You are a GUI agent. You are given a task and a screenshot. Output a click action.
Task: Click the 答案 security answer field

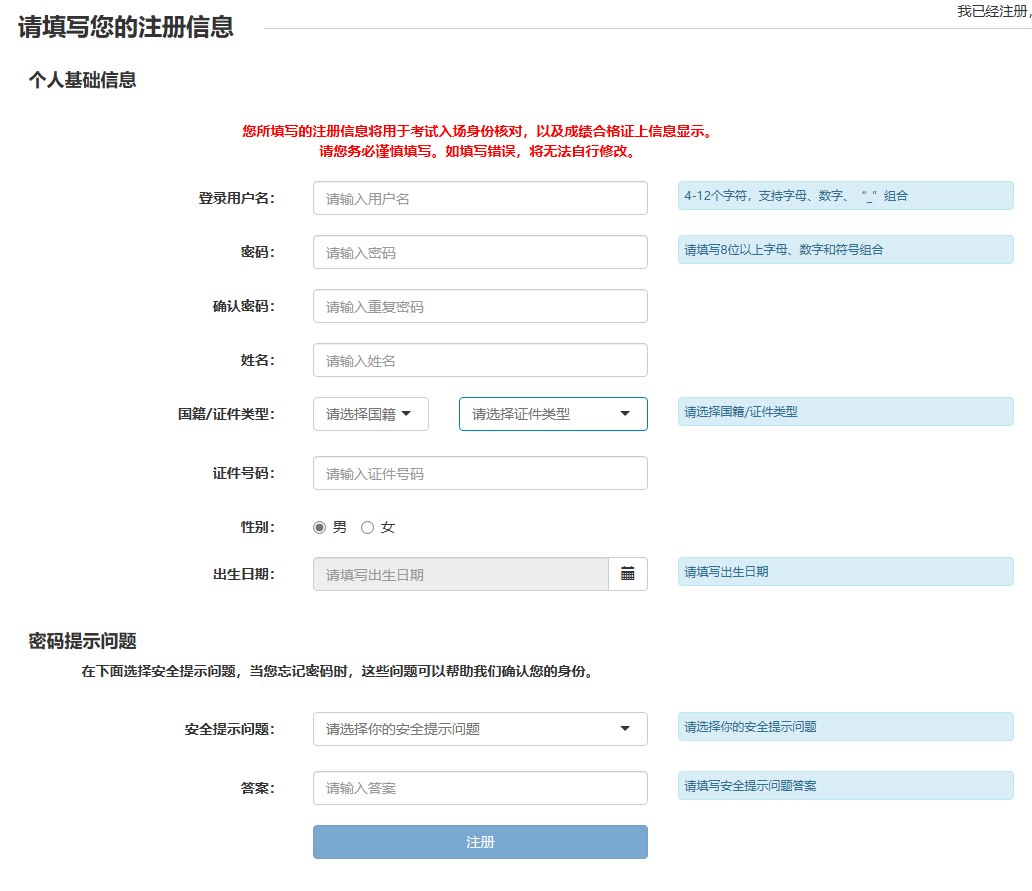coord(480,788)
